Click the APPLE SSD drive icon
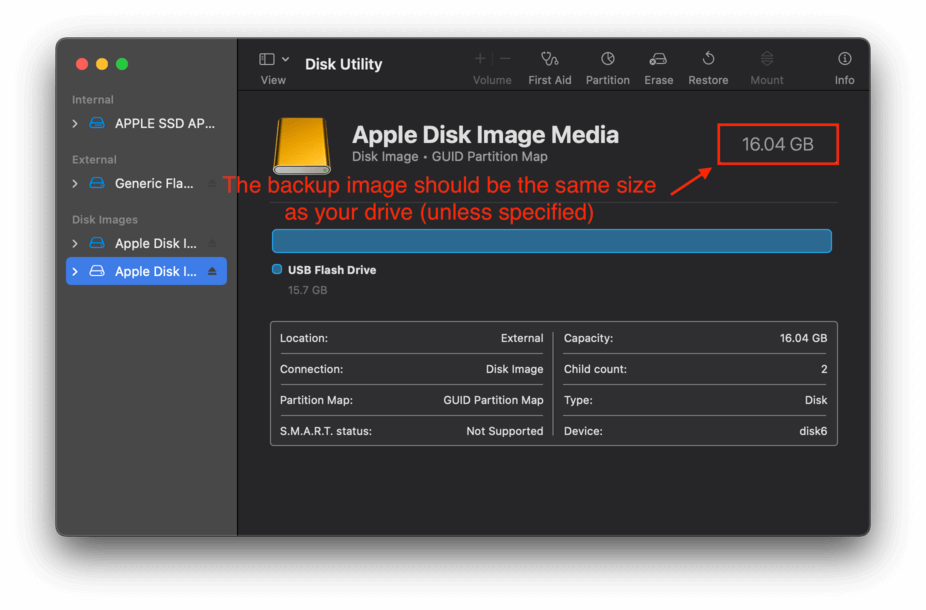Viewport: 926px width, 610px height. (x=97, y=123)
